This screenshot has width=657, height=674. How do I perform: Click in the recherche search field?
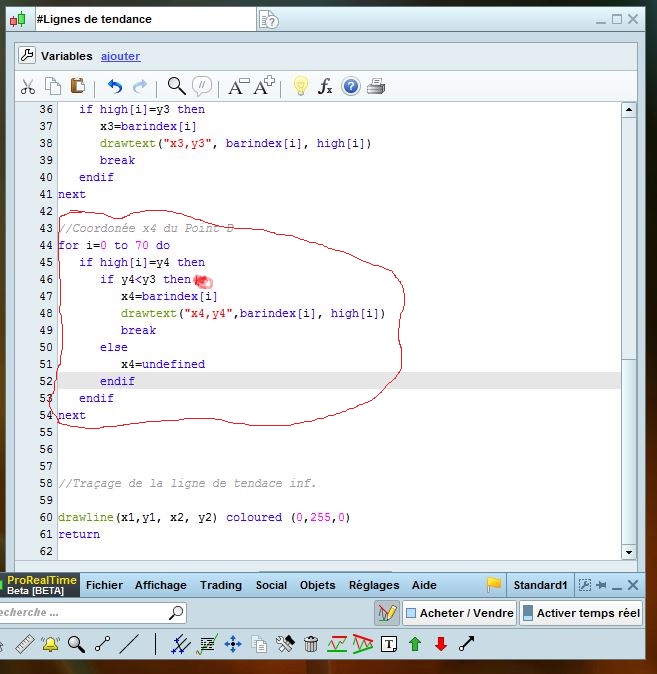[x=80, y=613]
